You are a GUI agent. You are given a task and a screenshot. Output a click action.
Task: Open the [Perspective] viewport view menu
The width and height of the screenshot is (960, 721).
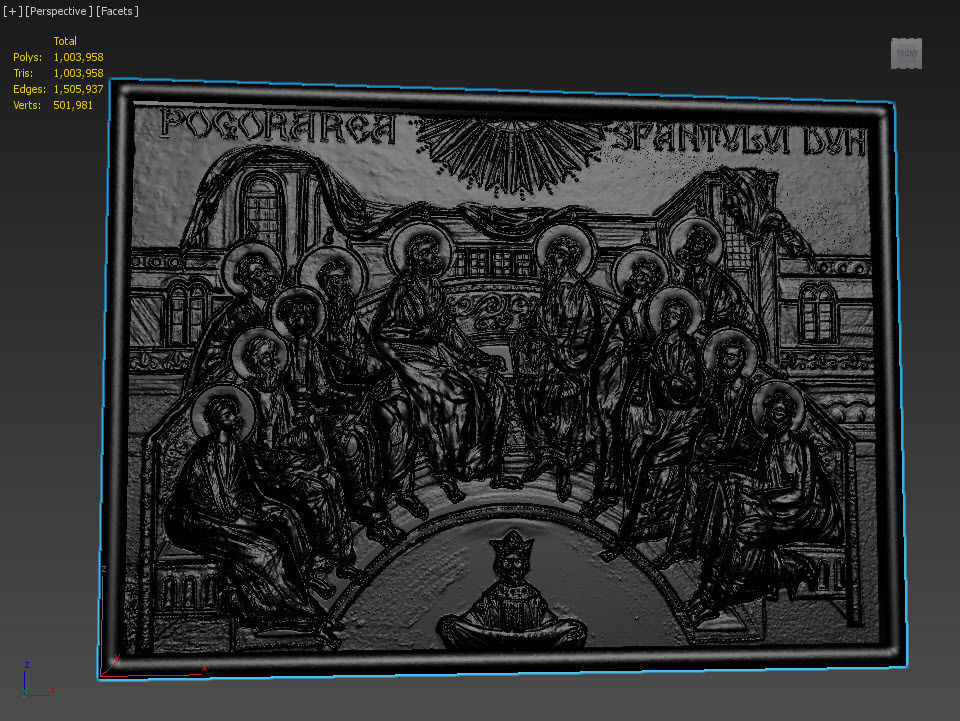(x=59, y=11)
